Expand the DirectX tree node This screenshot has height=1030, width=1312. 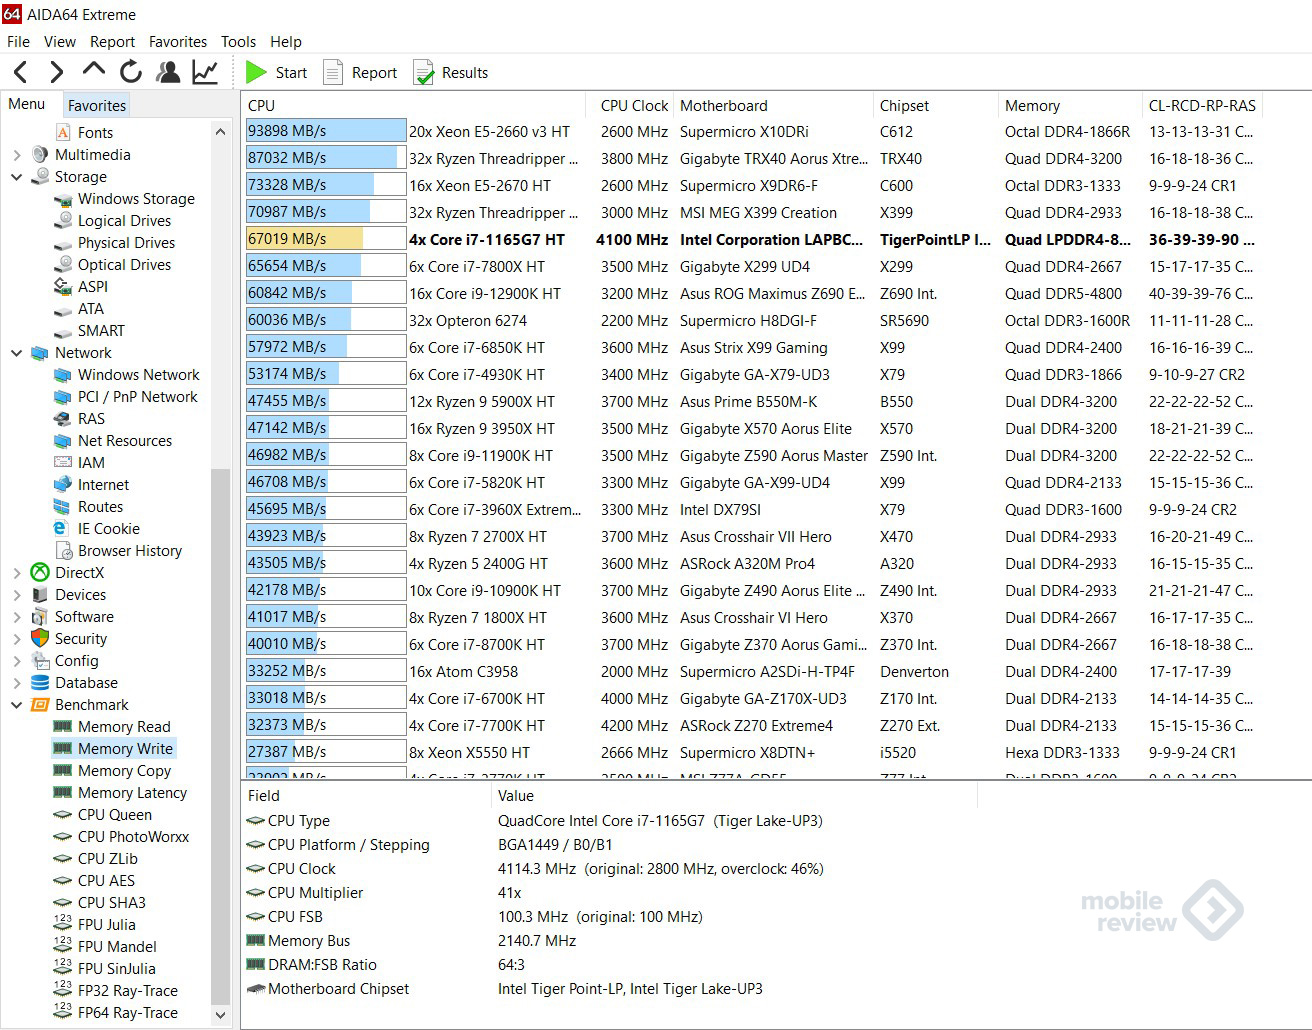coord(16,573)
